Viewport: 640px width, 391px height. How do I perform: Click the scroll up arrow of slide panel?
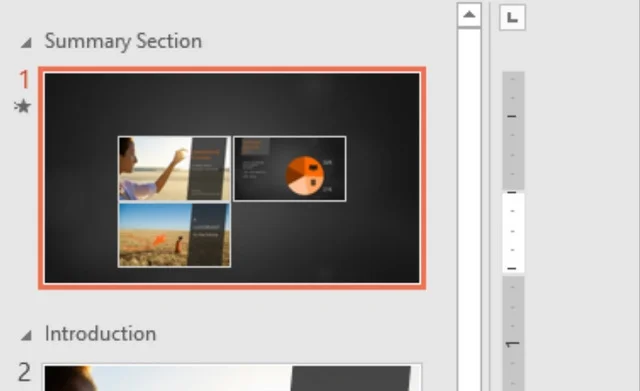tap(469, 15)
